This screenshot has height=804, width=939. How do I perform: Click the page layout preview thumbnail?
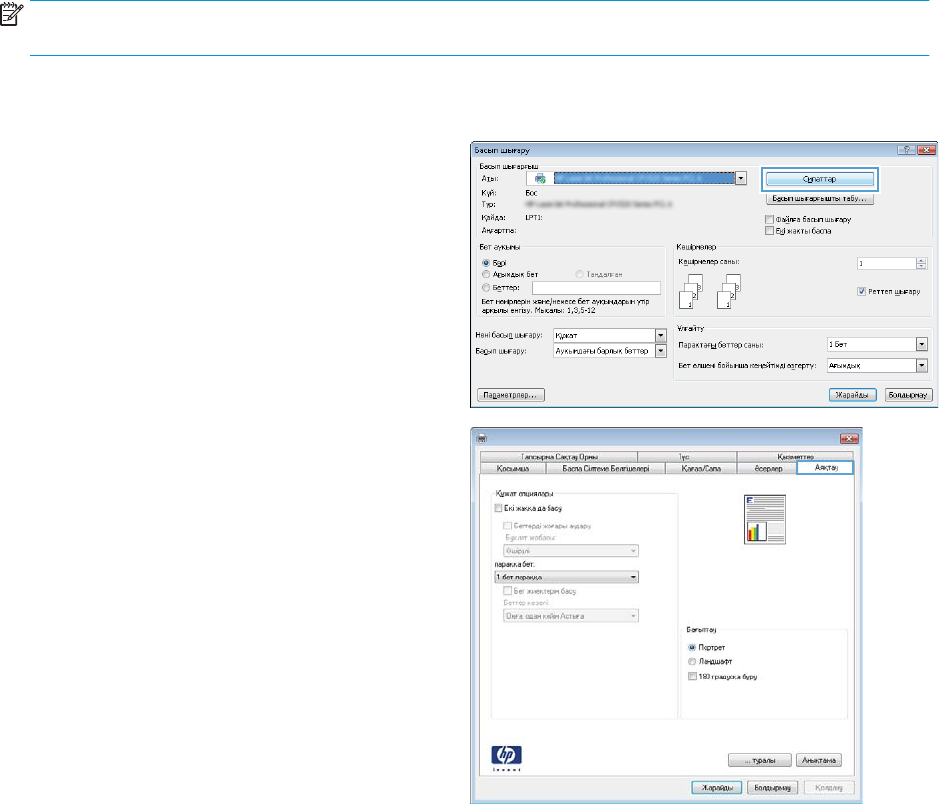pos(764,519)
